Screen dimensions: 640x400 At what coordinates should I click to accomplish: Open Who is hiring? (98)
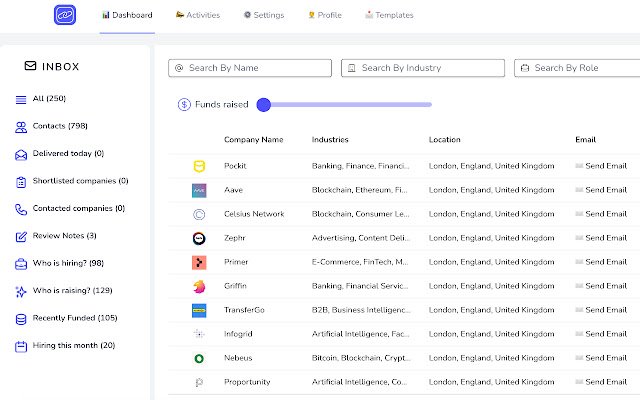(68, 263)
